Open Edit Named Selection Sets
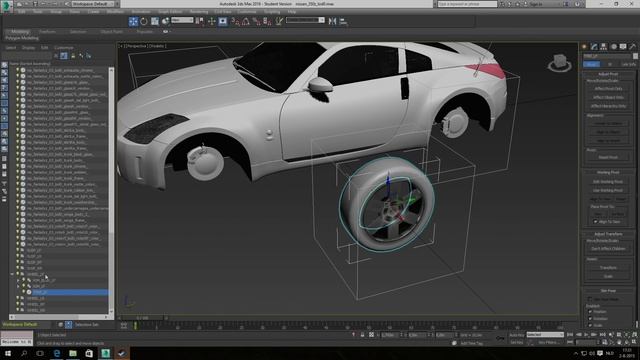 (x=279, y=21)
